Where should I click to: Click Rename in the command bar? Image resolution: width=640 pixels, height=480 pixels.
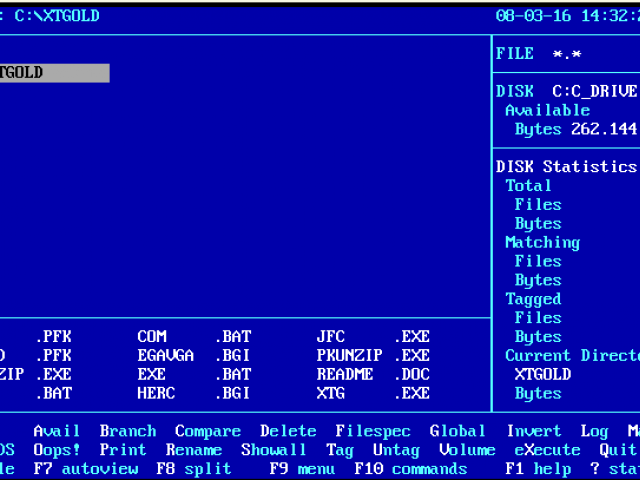193,450
